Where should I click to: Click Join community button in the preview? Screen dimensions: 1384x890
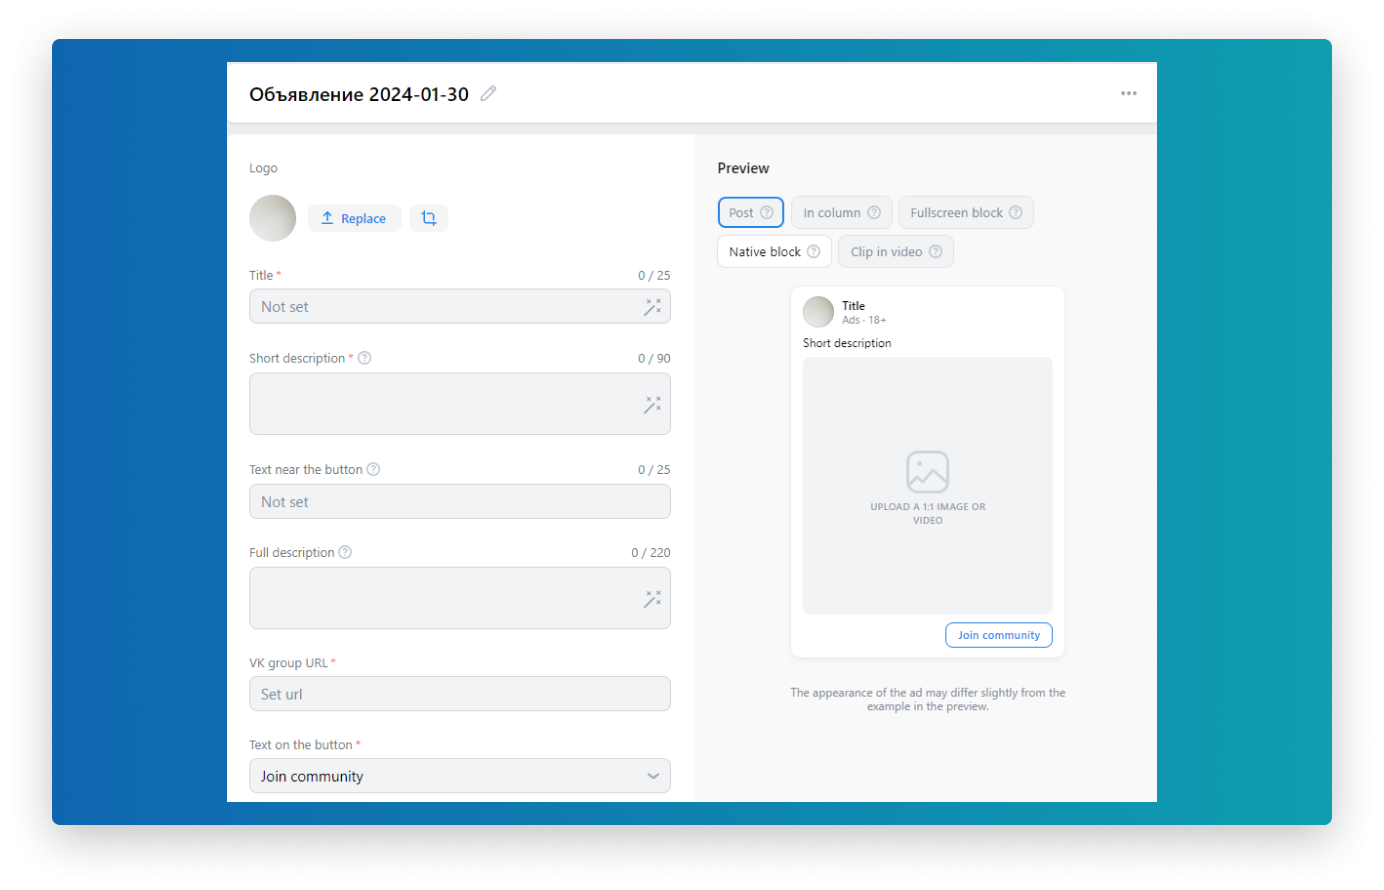pyautogui.click(x=998, y=635)
